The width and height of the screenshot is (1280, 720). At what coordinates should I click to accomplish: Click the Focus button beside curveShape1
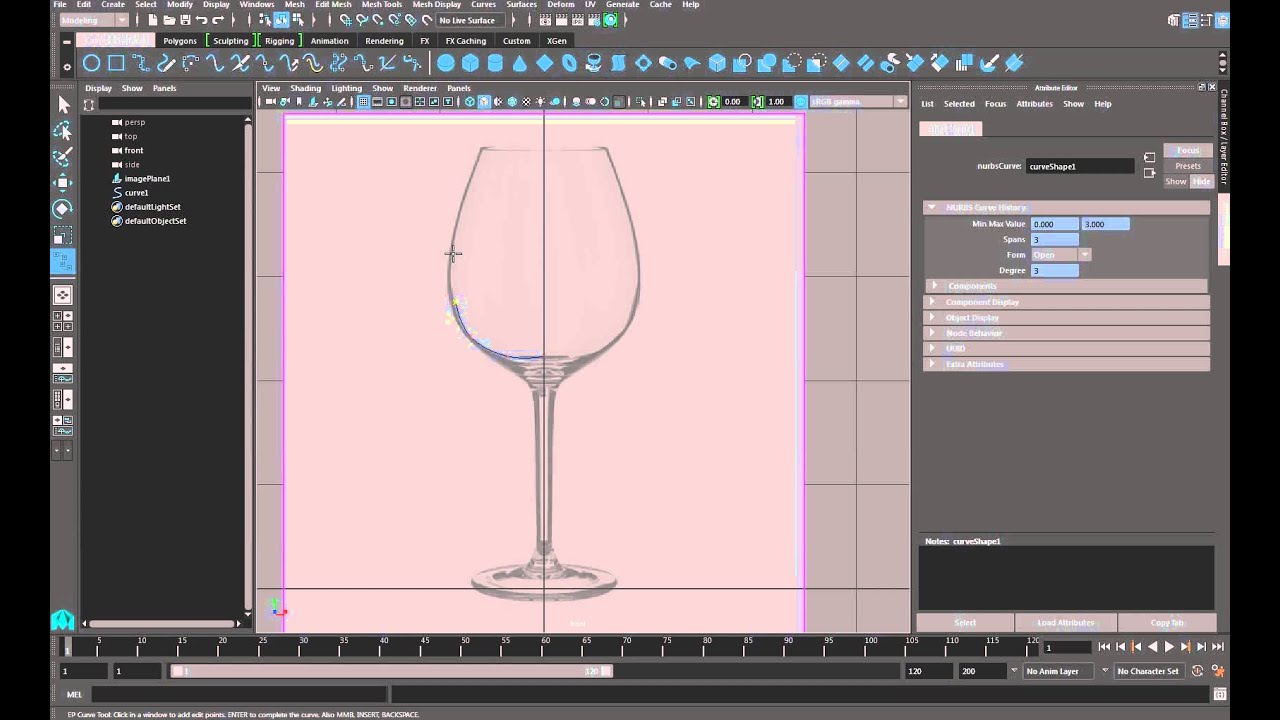click(1188, 151)
